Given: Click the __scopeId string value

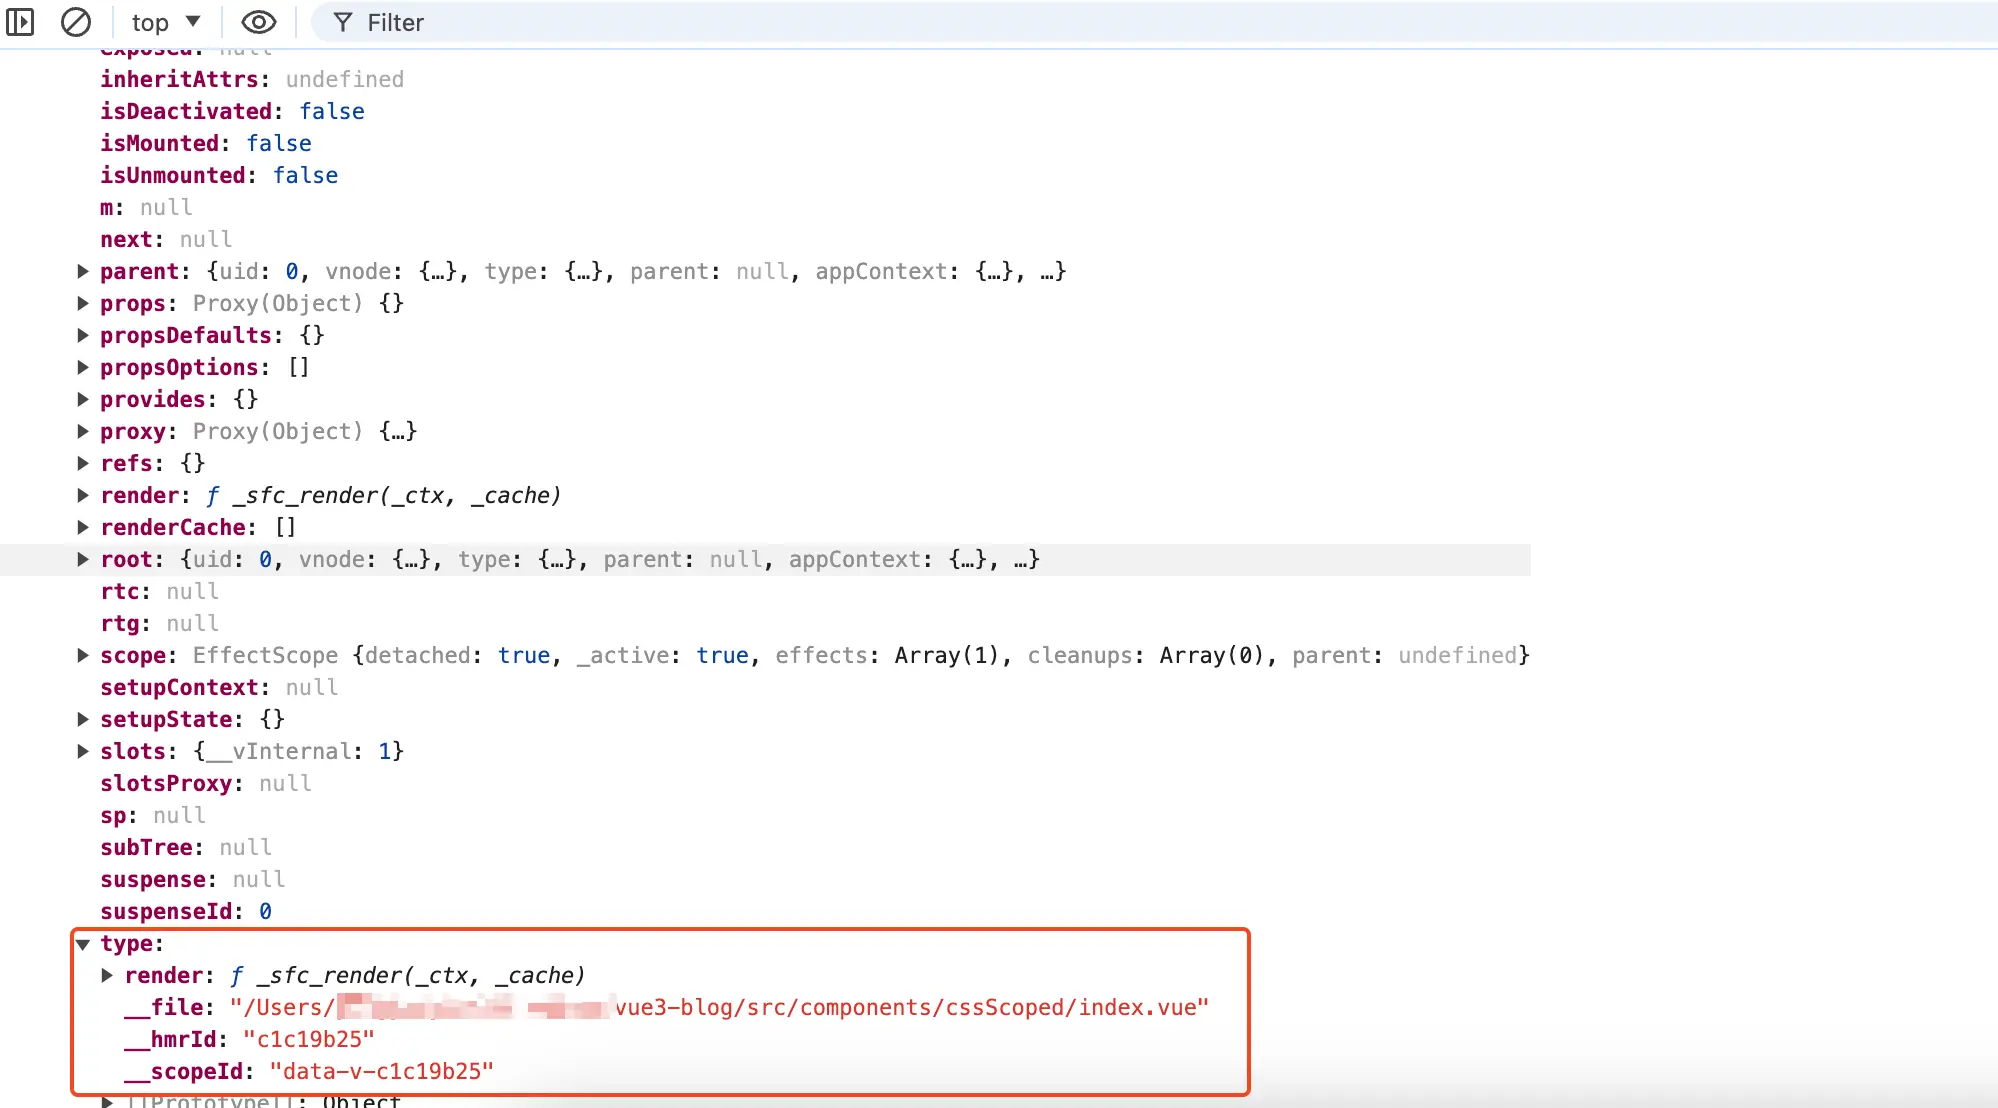Looking at the screenshot, I should coord(381,1071).
